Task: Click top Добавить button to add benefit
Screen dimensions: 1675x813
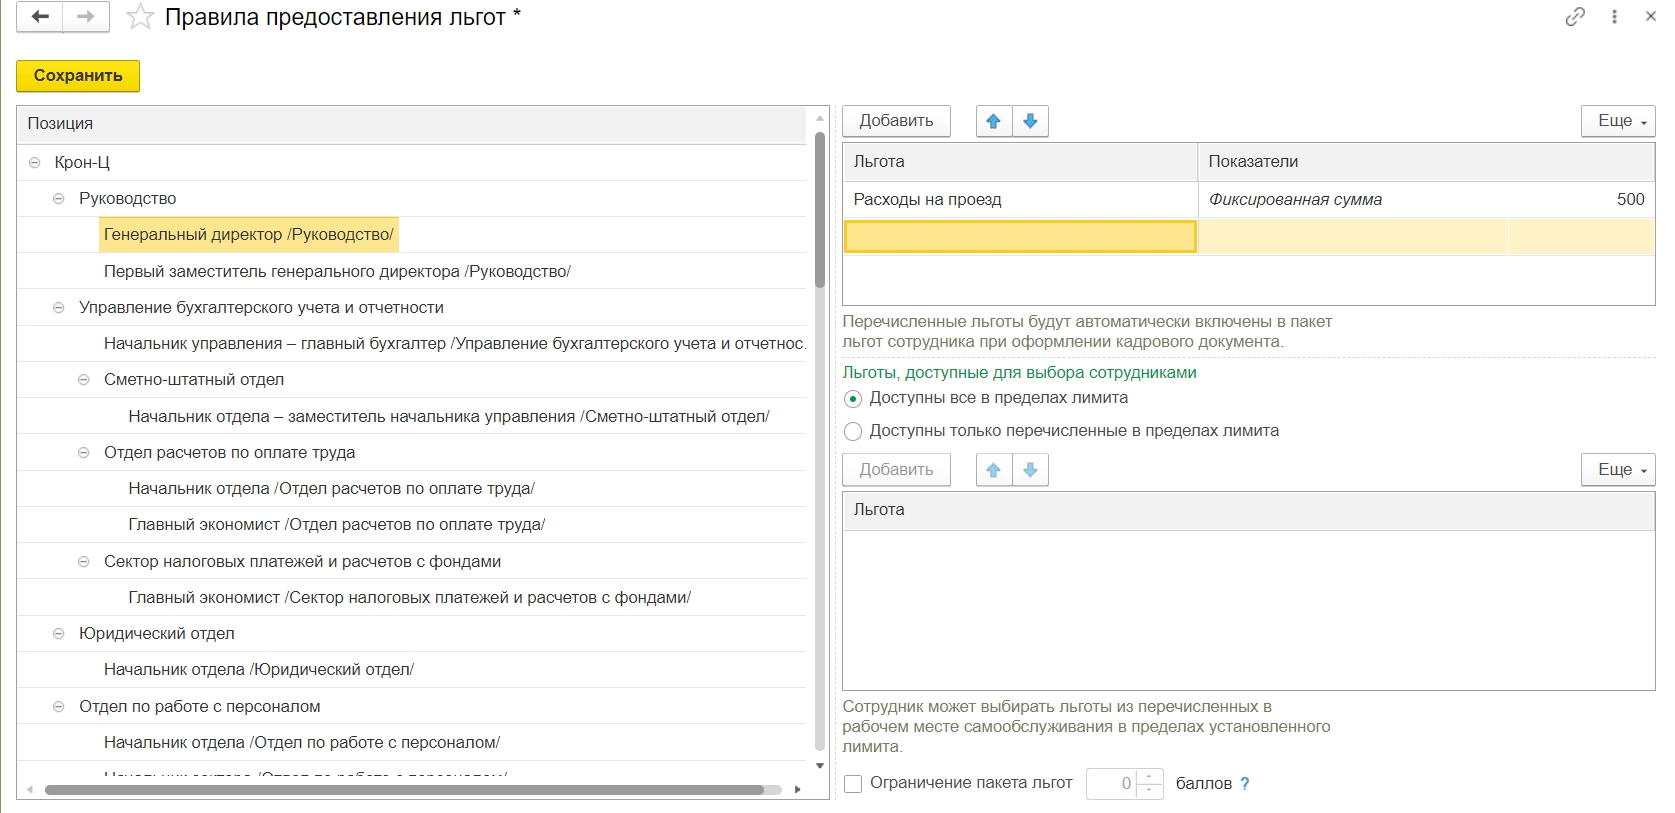Action: point(896,121)
